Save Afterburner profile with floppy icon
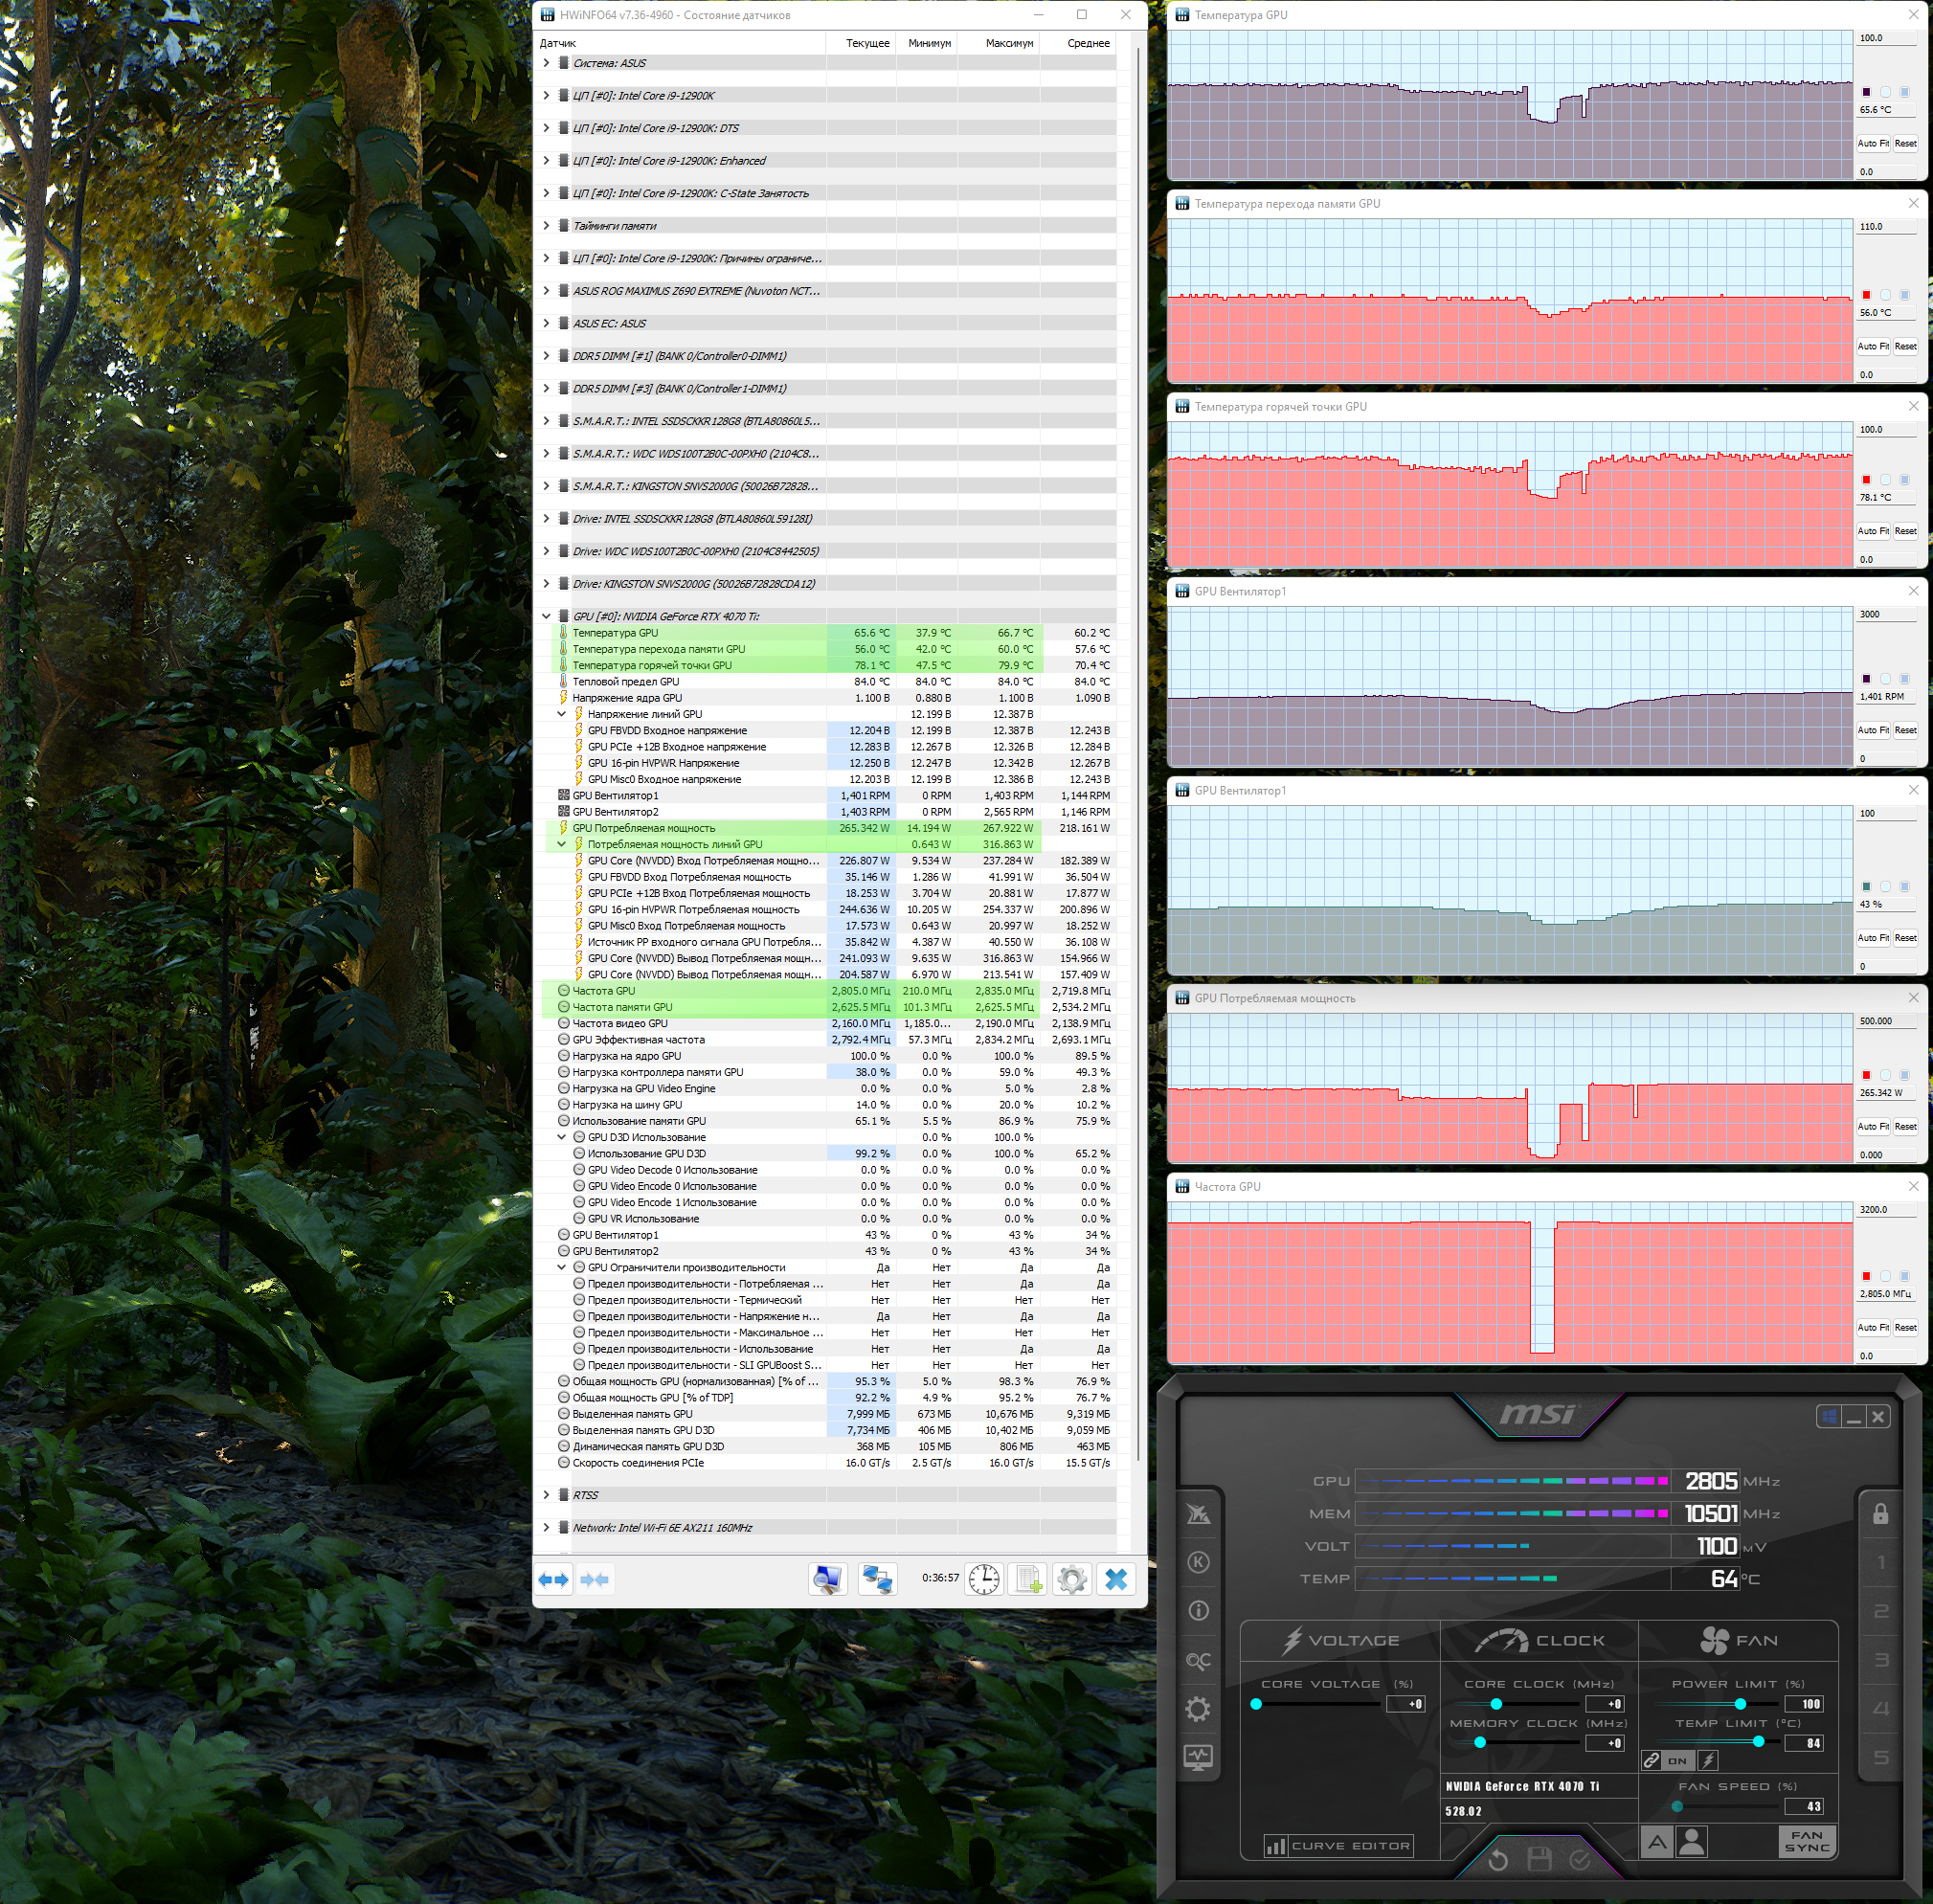 [x=1539, y=1860]
